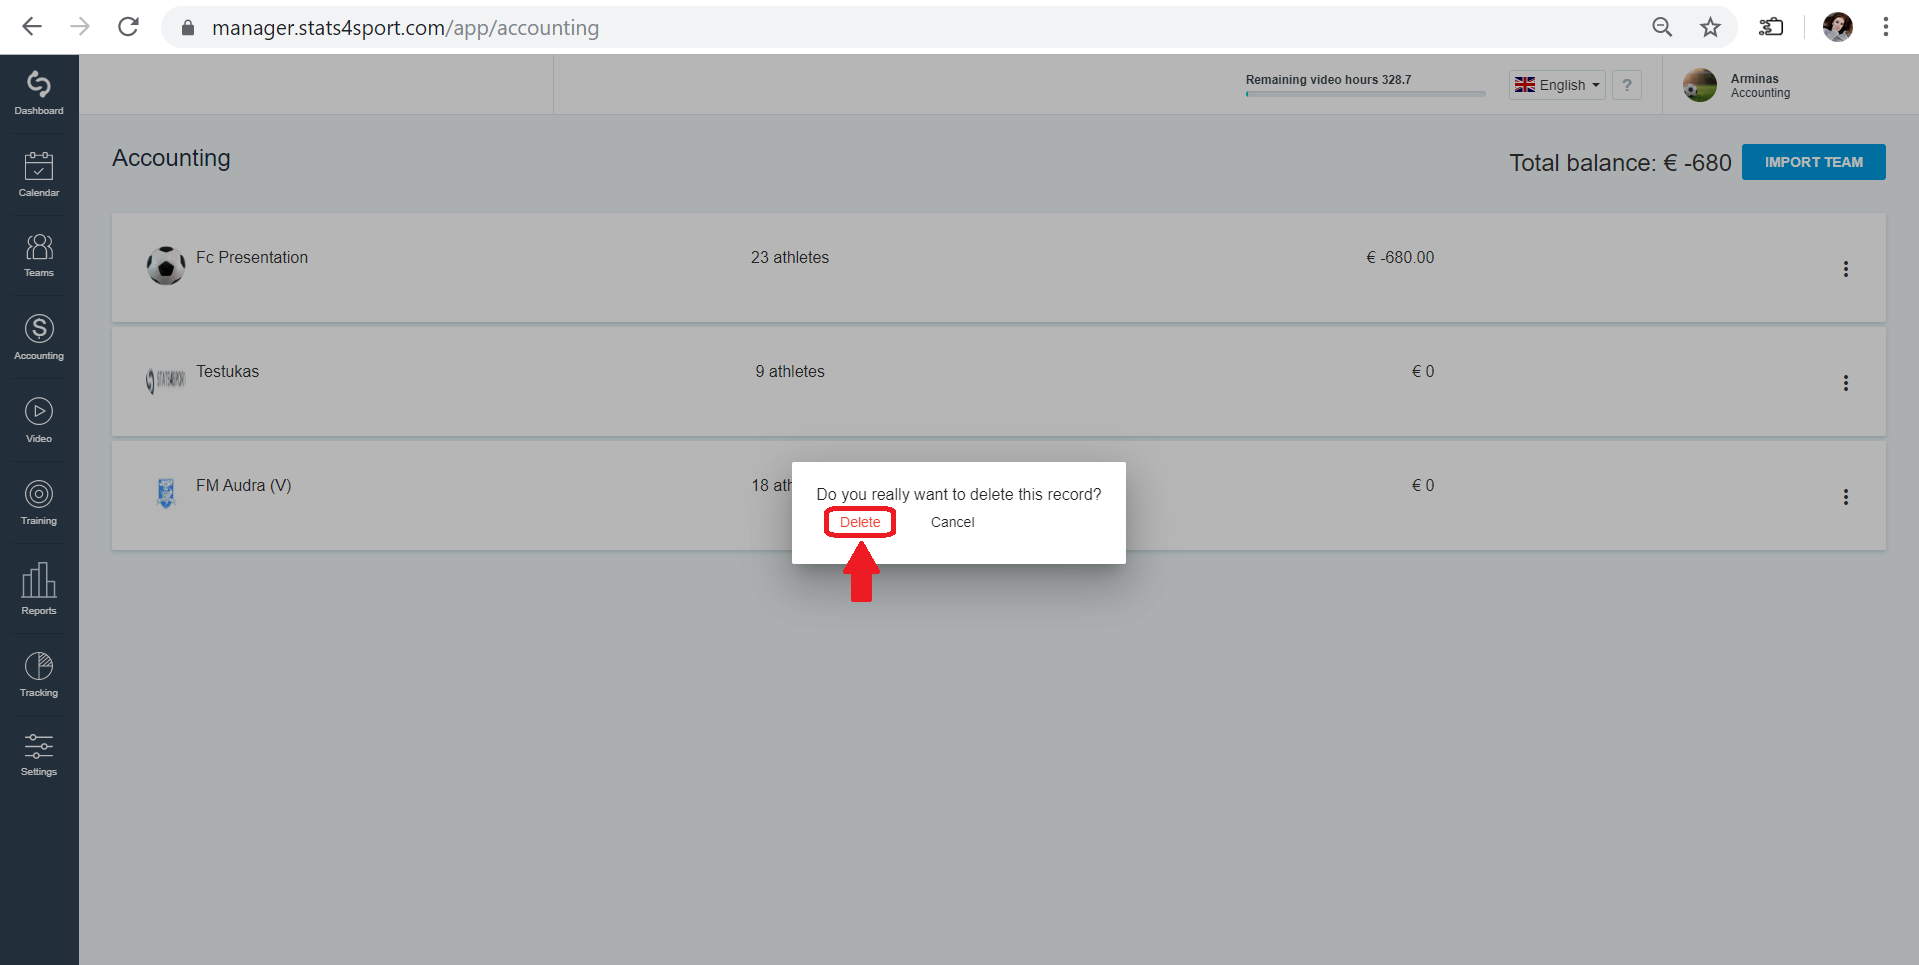Open the Chrome three-dot menu

click(x=1886, y=27)
